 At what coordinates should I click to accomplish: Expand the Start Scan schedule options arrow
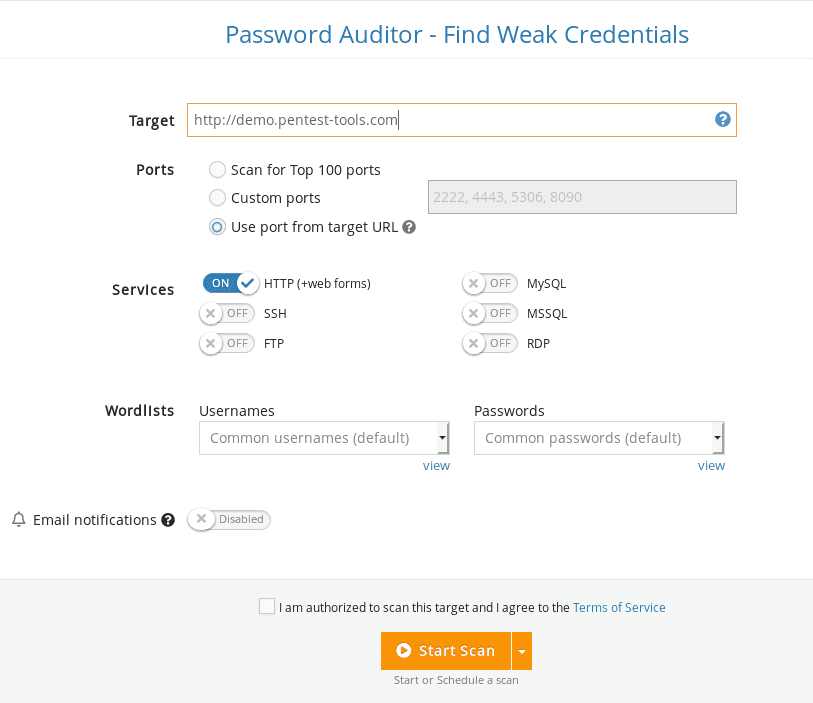click(522, 650)
